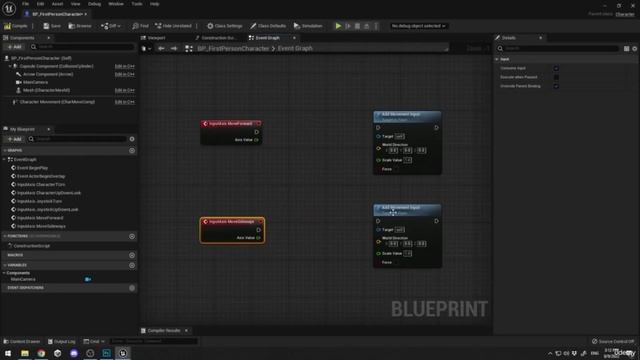Image resolution: width=640 pixels, height=360 pixels.
Task: Add new variable via Variables plus icon
Action: 132,265
